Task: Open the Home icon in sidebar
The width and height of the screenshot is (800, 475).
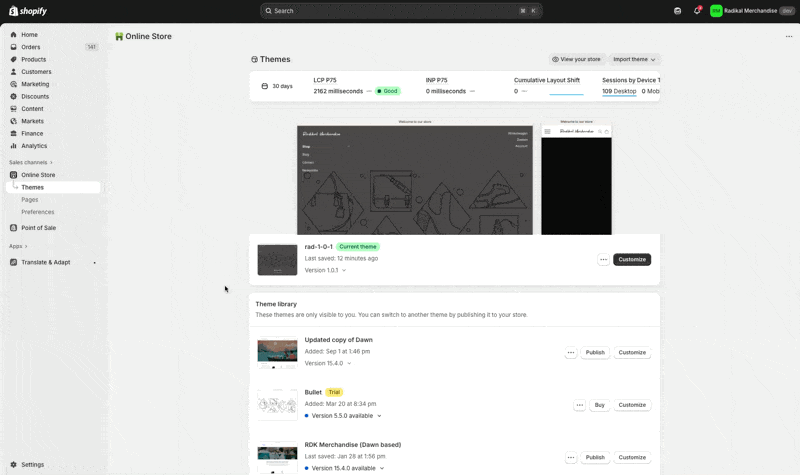Action: pyautogui.click(x=13, y=35)
